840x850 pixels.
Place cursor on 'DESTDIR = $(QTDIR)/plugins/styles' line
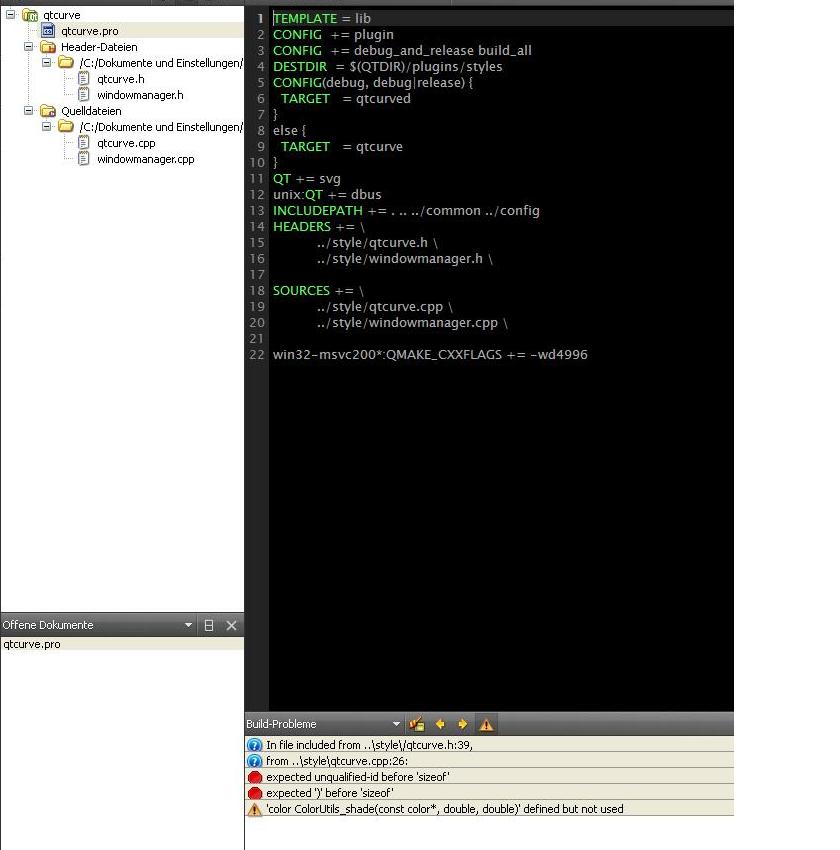pyautogui.click(x=387, y=67)
